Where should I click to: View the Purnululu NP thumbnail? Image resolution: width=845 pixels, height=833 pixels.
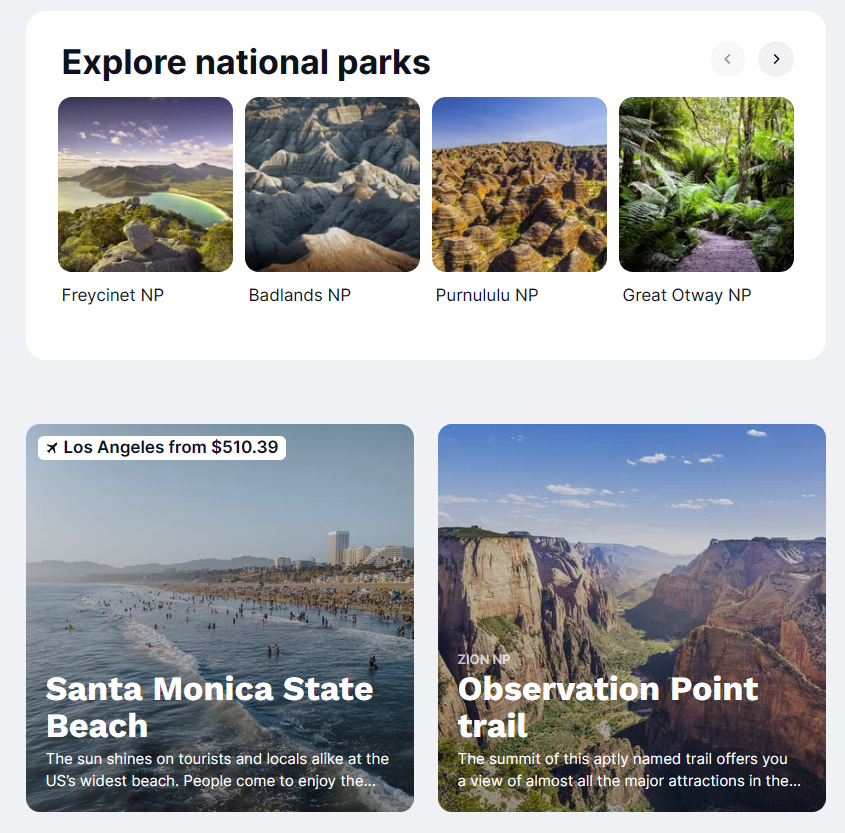click(519, 184)
